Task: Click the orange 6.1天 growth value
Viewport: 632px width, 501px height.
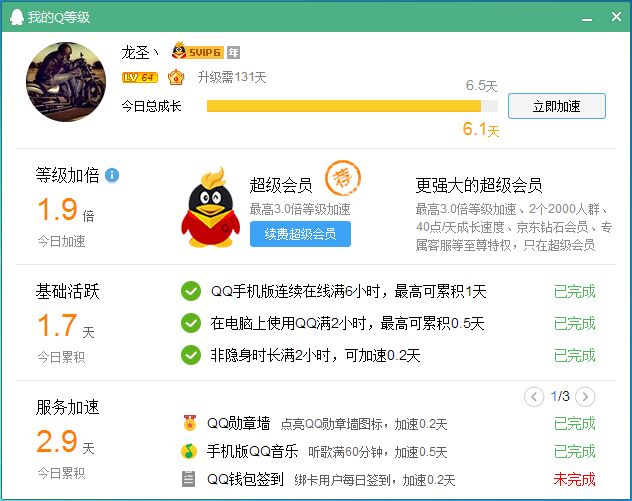Action: pyautogui.click(x=481, y=129)
